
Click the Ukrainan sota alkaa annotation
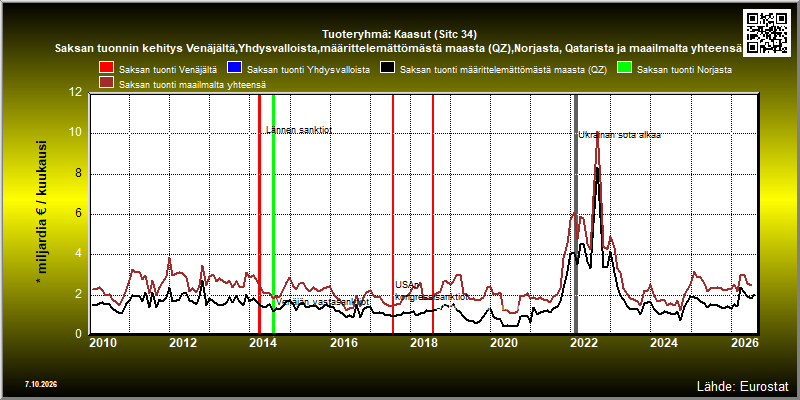coord(619,135)
